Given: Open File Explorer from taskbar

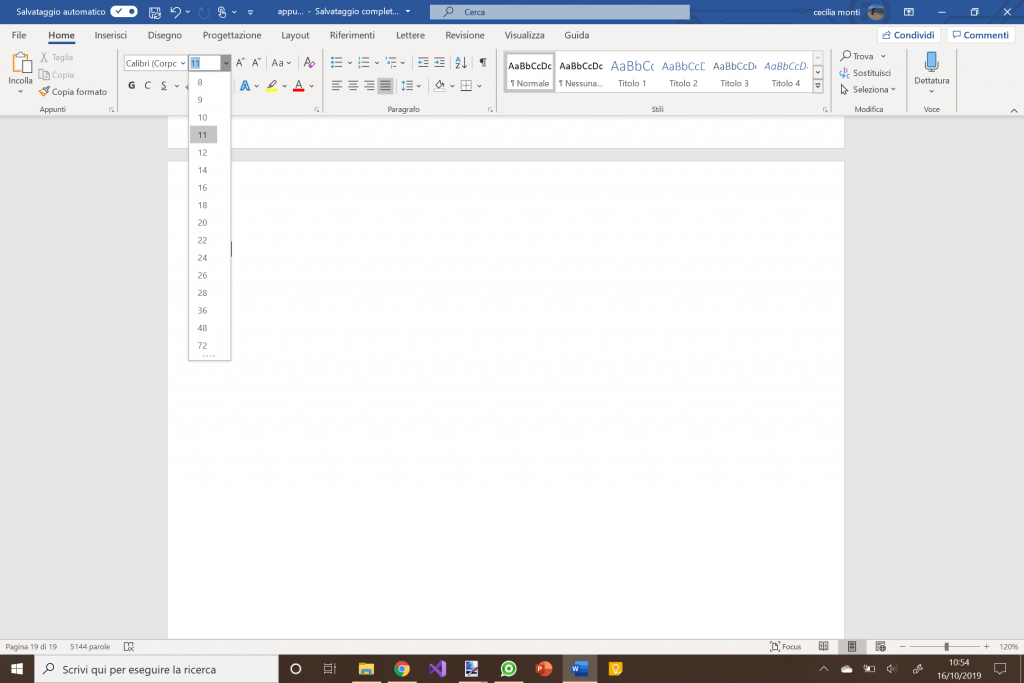Looking at the screenshot, I should (x=366, y=669).
